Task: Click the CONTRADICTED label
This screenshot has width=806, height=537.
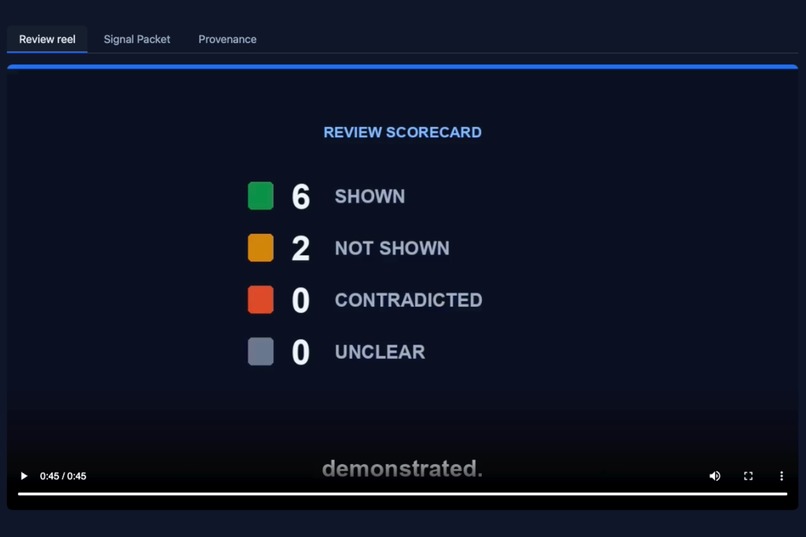Action: click(x=409, y=300)
